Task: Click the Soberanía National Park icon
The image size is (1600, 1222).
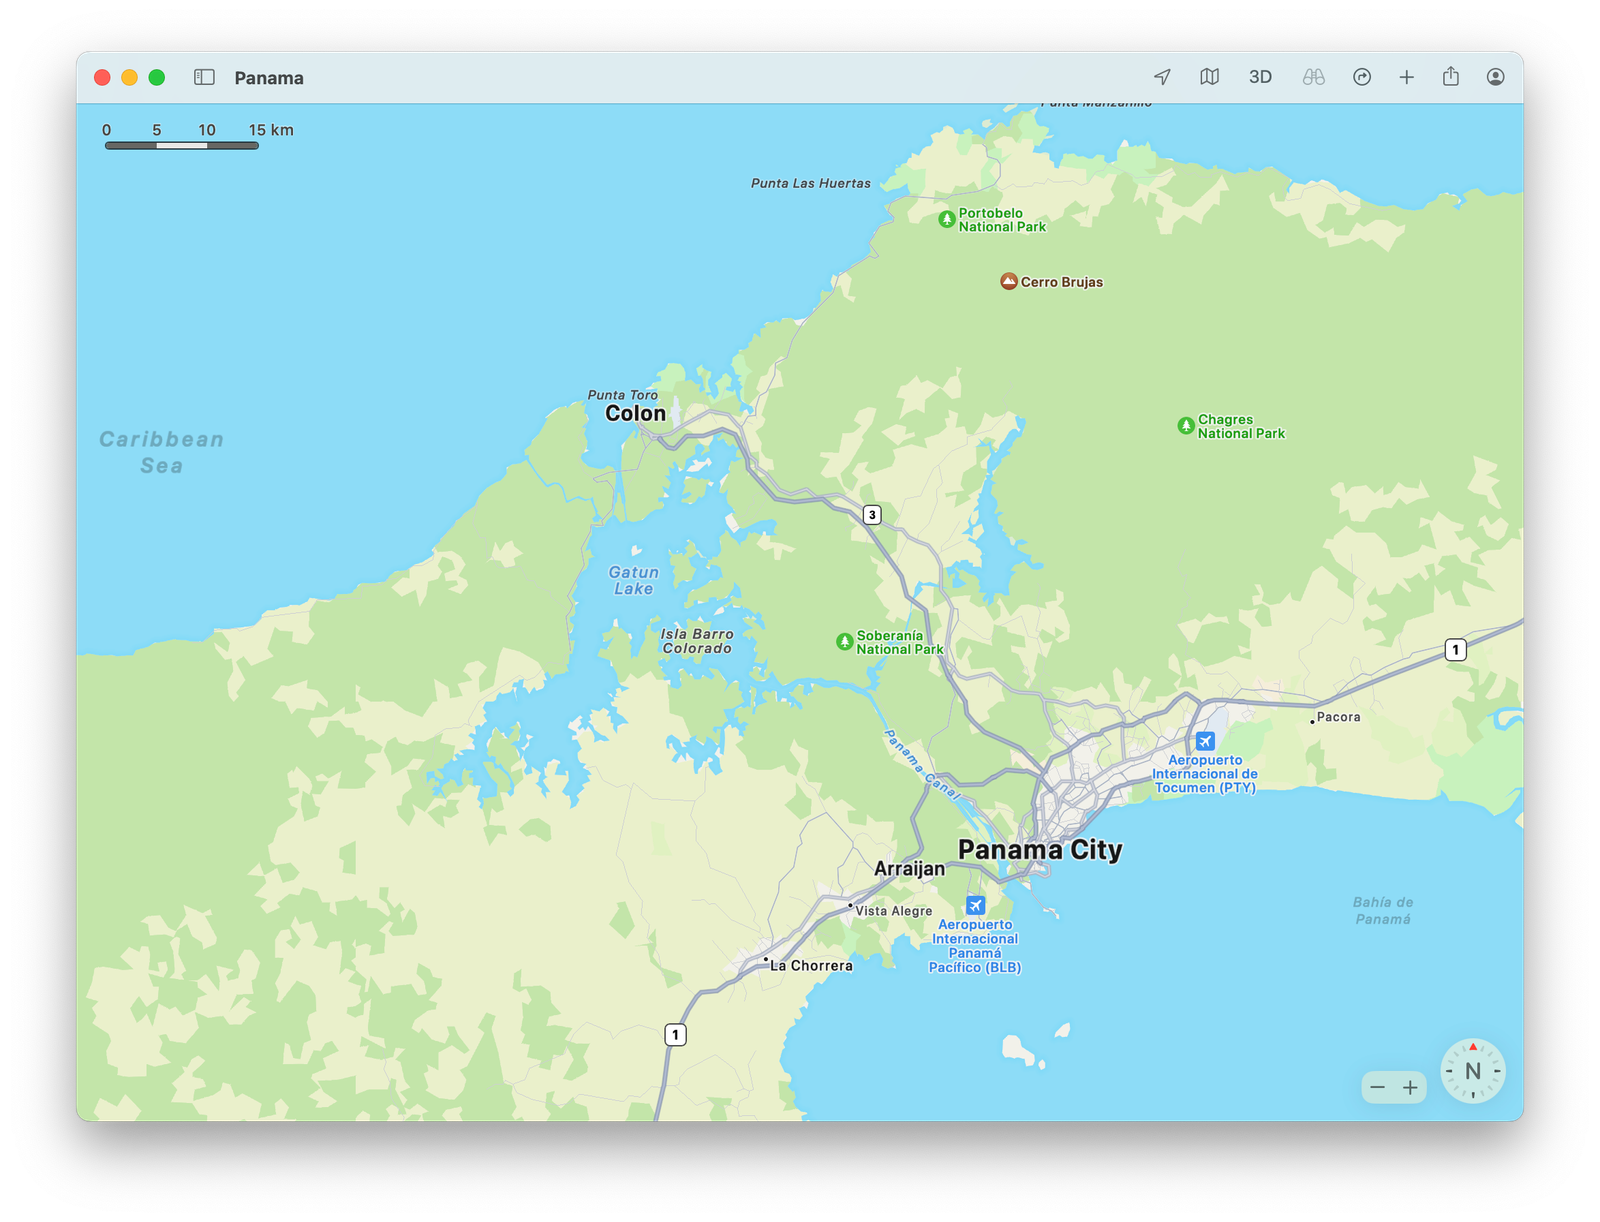Action: (x=845, y=642)
